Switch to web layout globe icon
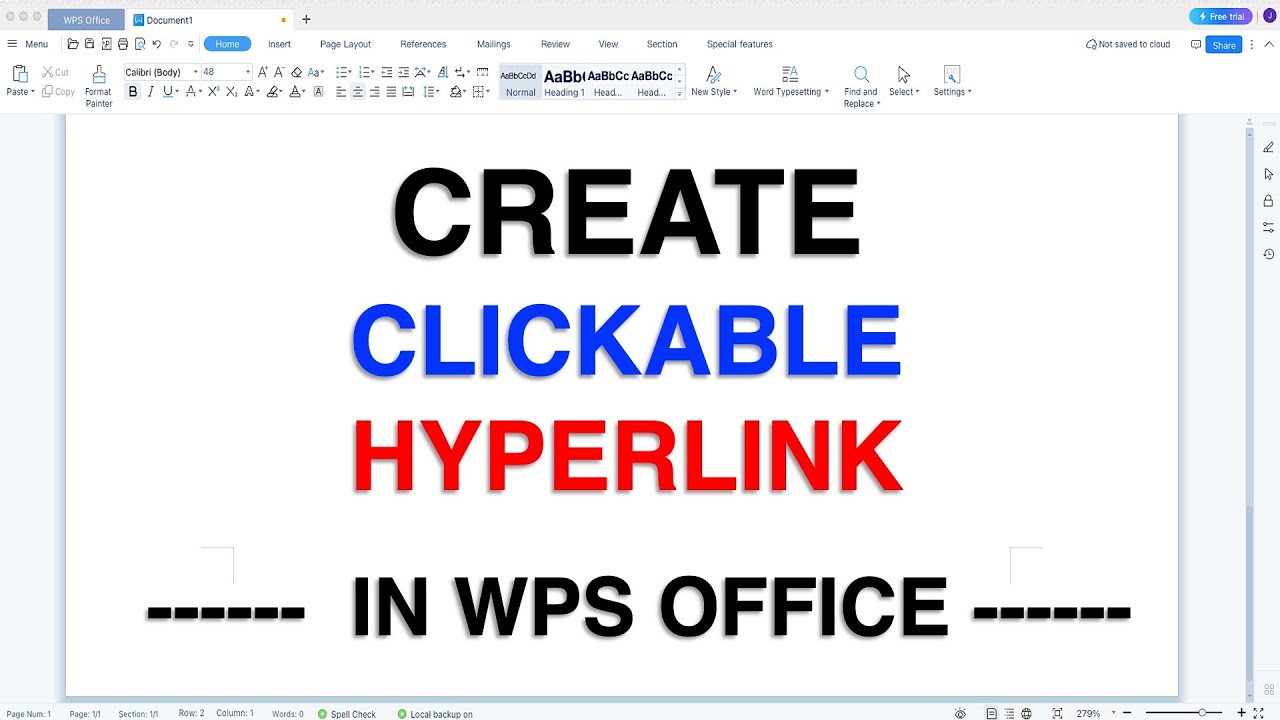Viewport: 1280px width, 720px height. pos(1026,713)
